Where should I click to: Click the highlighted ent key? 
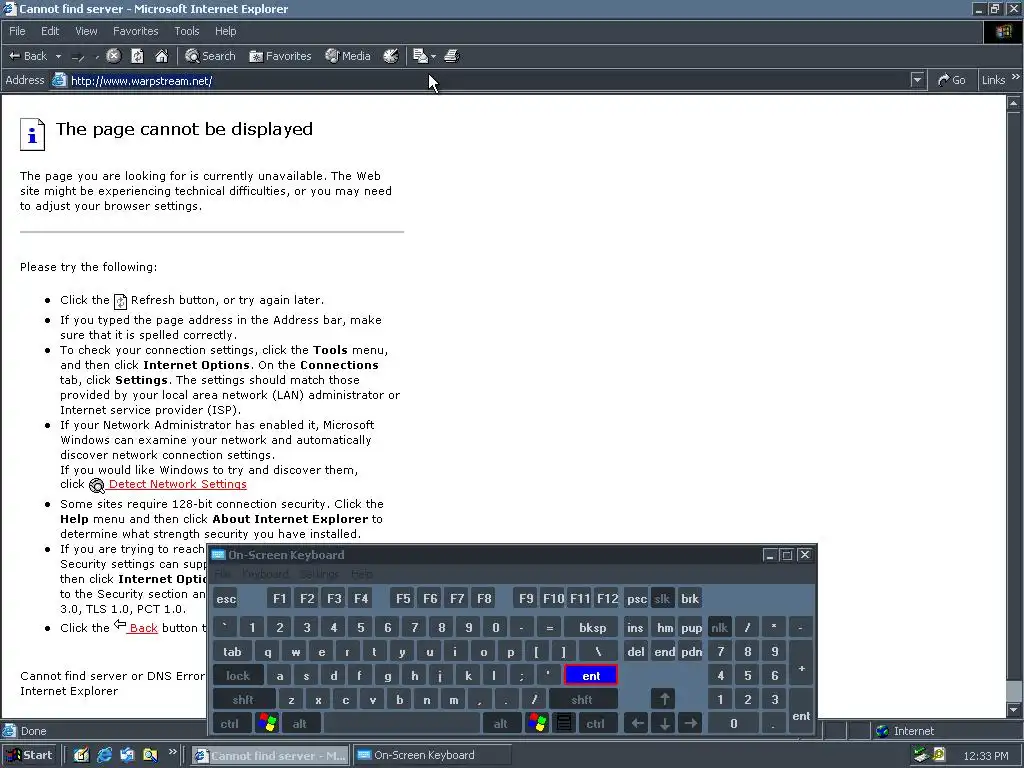[x=591, y=676]
